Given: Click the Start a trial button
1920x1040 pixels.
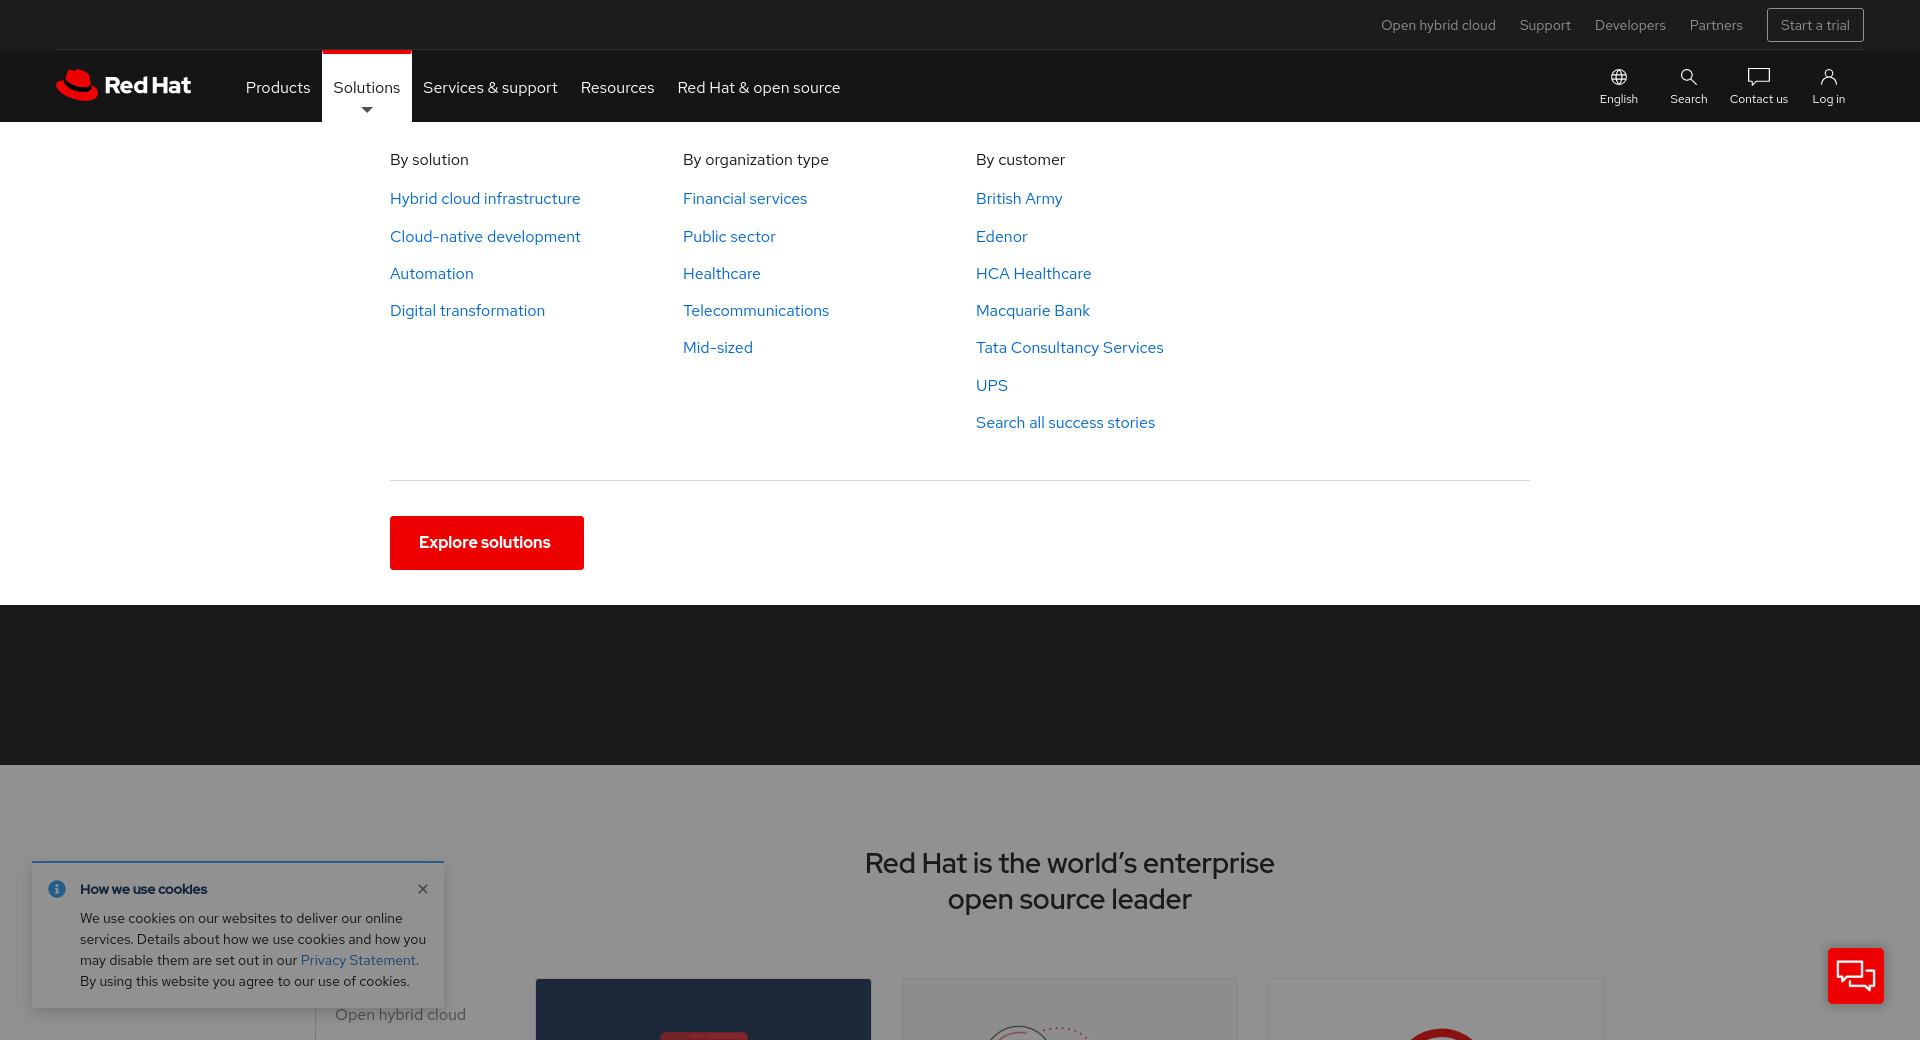Looking at the screenshot, I should (x=1814, y=25).
